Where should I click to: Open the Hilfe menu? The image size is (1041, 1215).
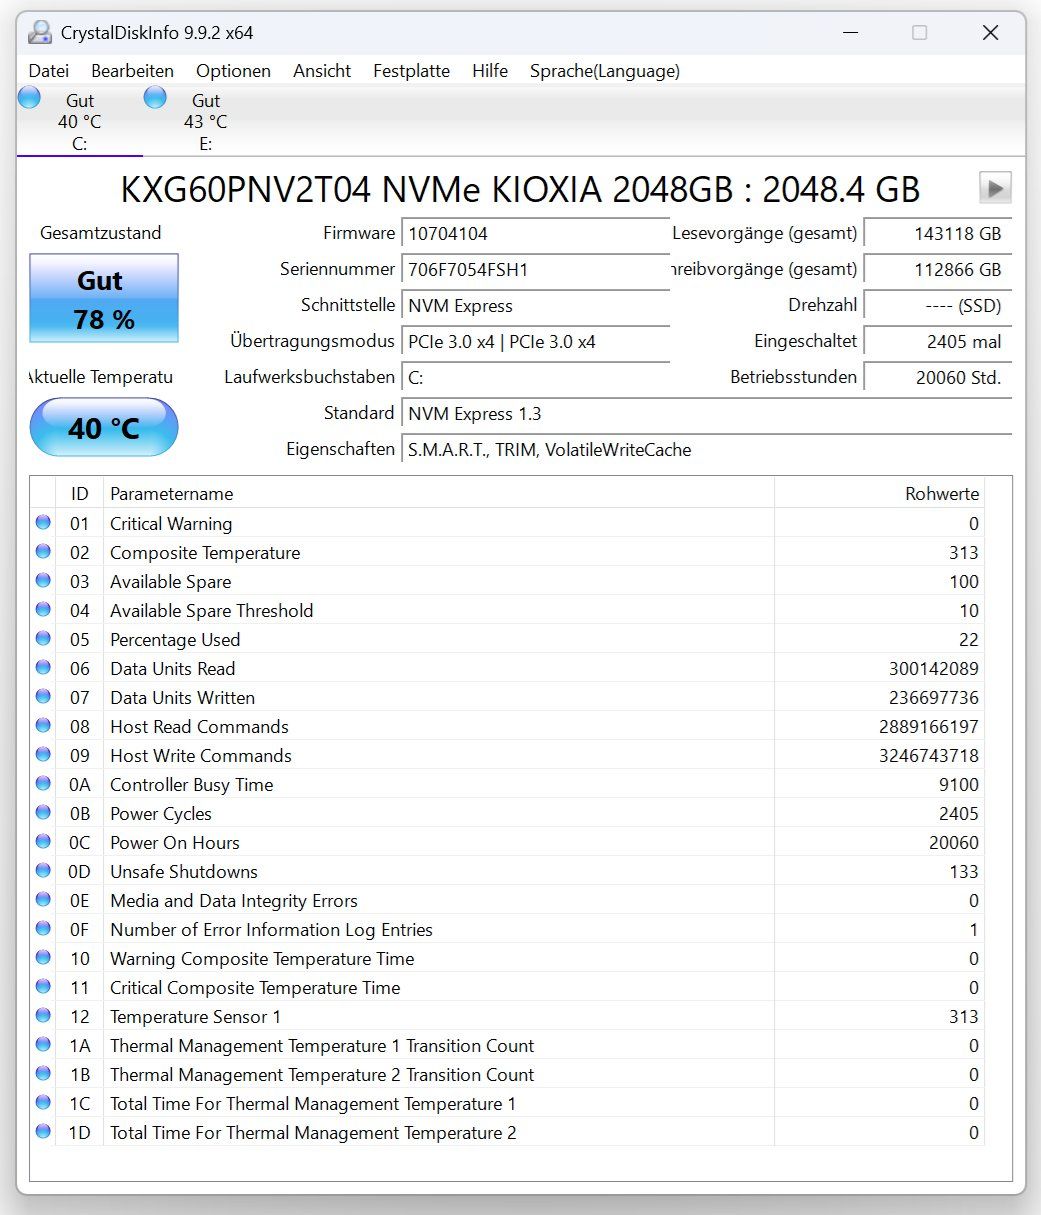pyautogui.click(x=490, y=71)
